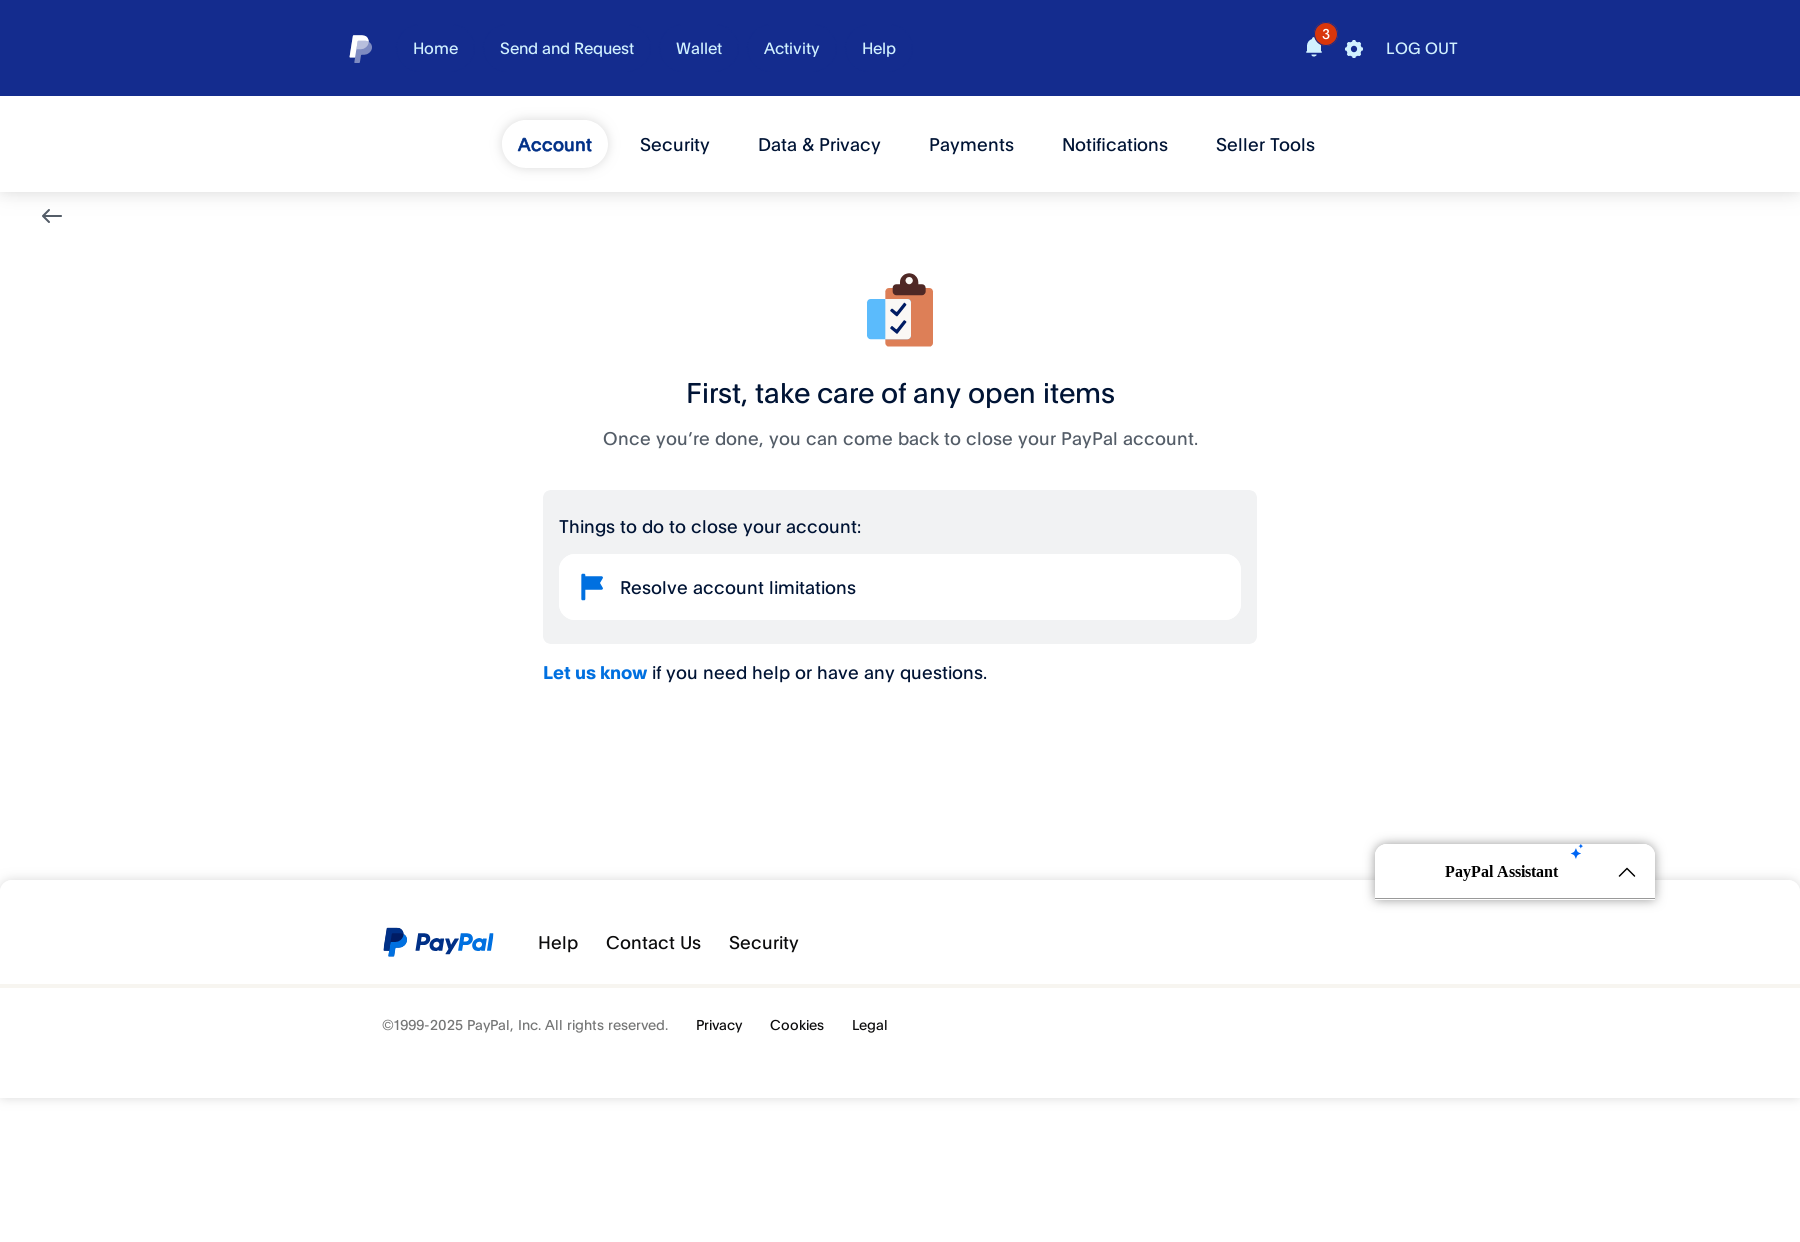Open the Legal footer link
Viewport: 1800px width, 1242px height.
pyautogui.click(x=869, y=1025)
